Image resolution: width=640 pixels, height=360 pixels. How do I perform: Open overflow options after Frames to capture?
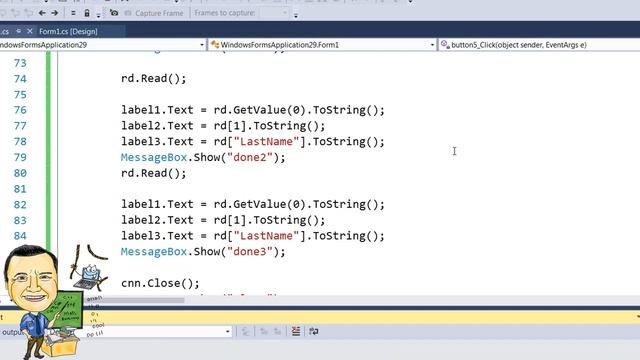pyautogui.click(x=296, y=16)
